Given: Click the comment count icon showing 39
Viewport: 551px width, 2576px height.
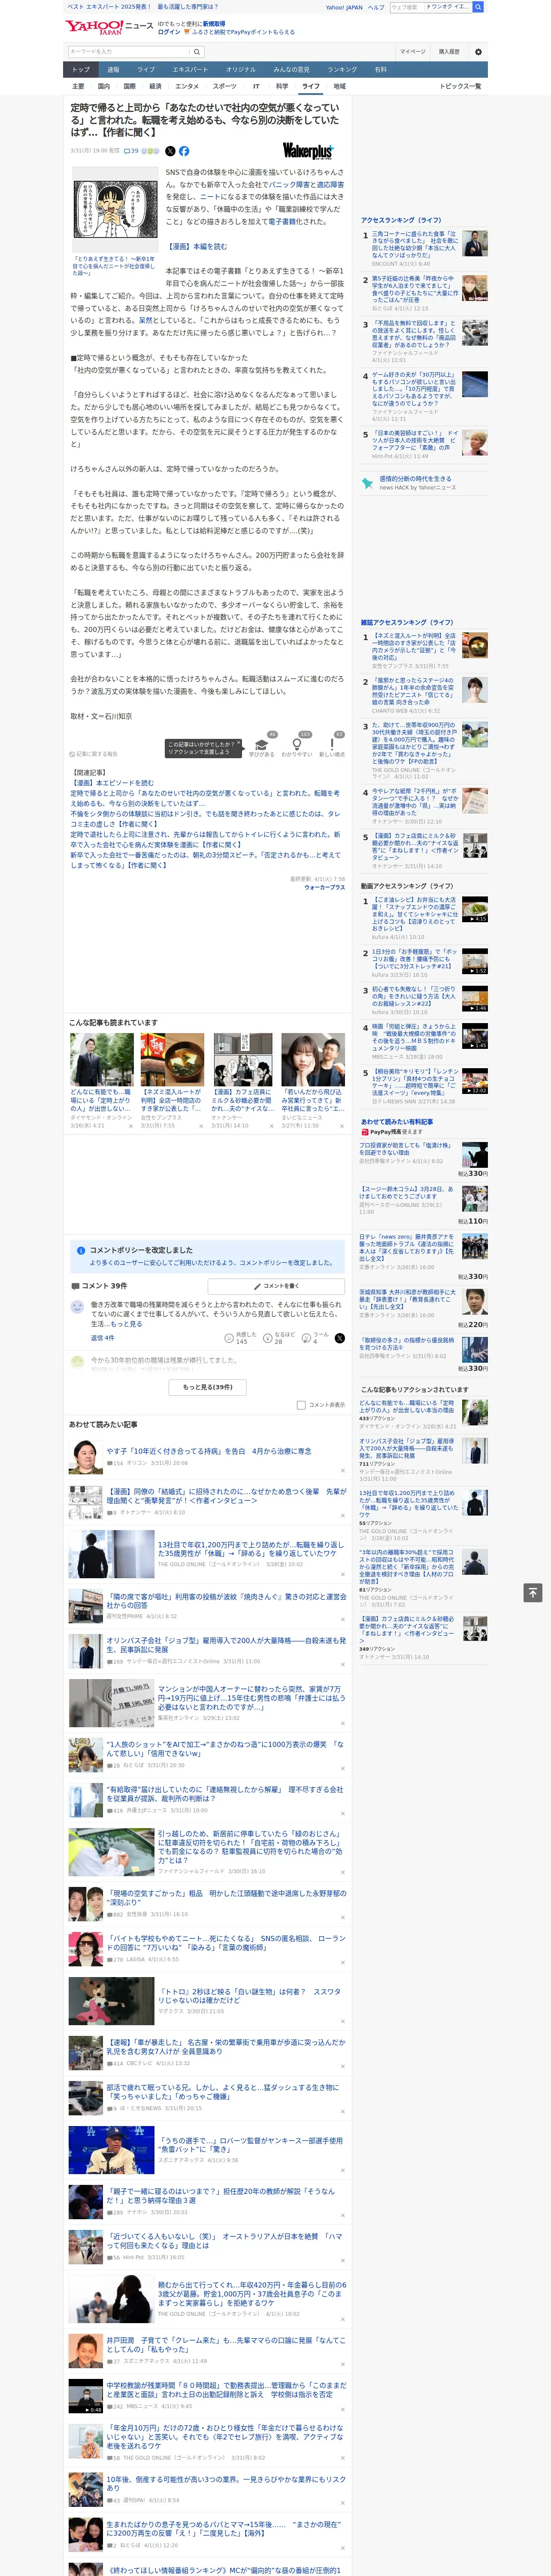Looking at the screenshot, I should coord(131,151).
